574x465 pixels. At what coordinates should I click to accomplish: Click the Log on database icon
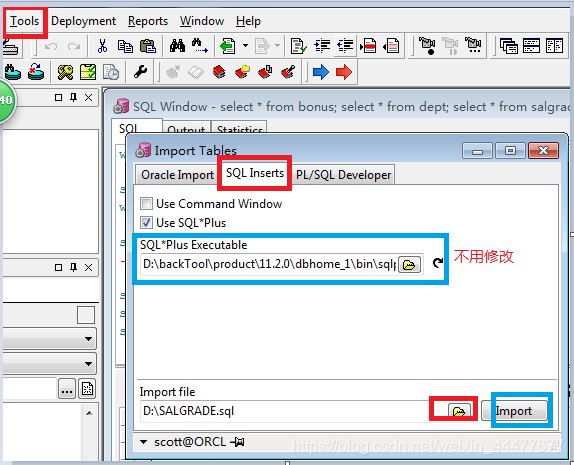[13, 72]
